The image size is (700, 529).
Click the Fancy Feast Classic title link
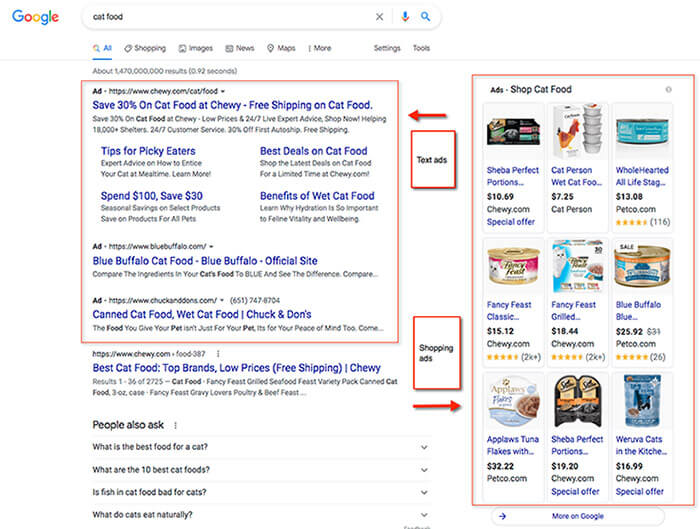click(509, 311)
